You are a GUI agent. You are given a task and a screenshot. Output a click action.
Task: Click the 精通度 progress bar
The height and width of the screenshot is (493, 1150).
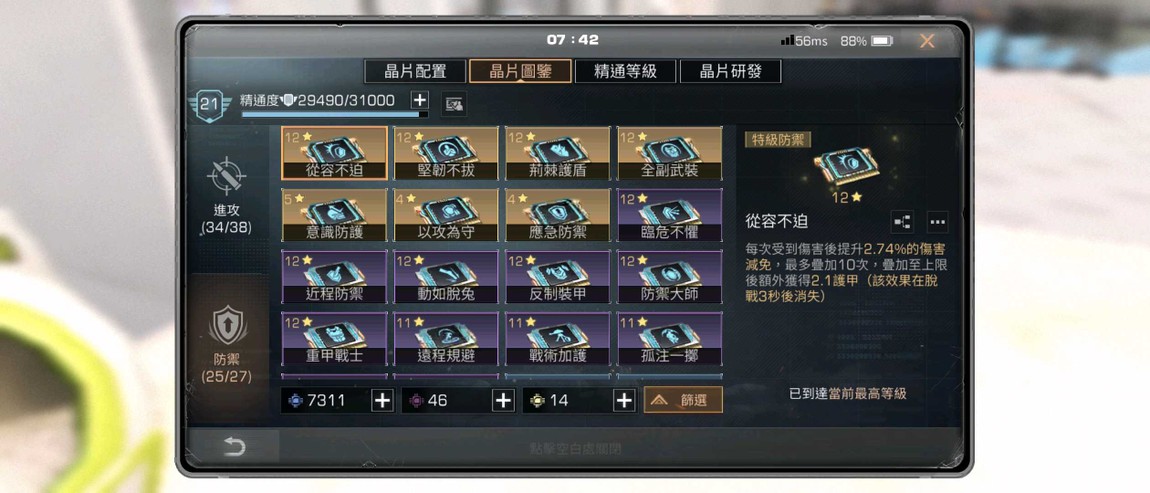tap(335, 114)
